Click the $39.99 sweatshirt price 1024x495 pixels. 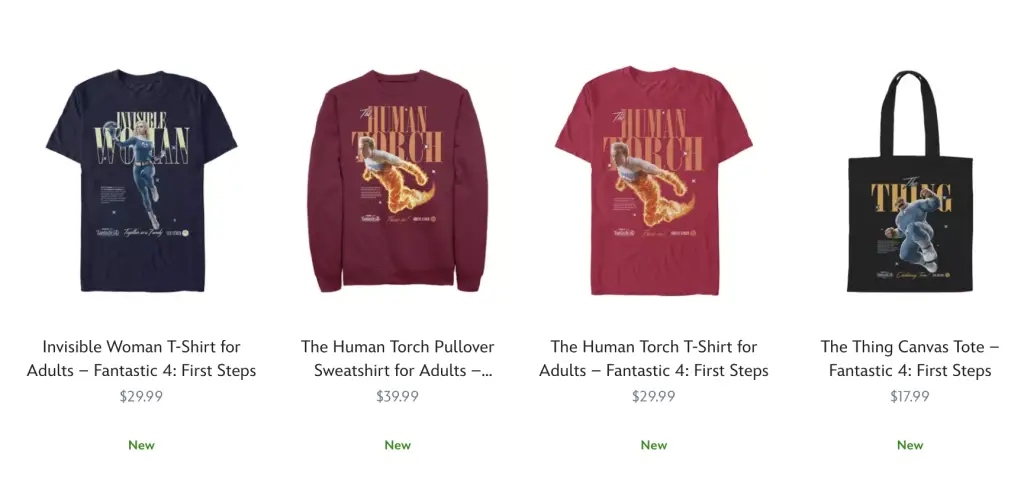click(397, 396)
